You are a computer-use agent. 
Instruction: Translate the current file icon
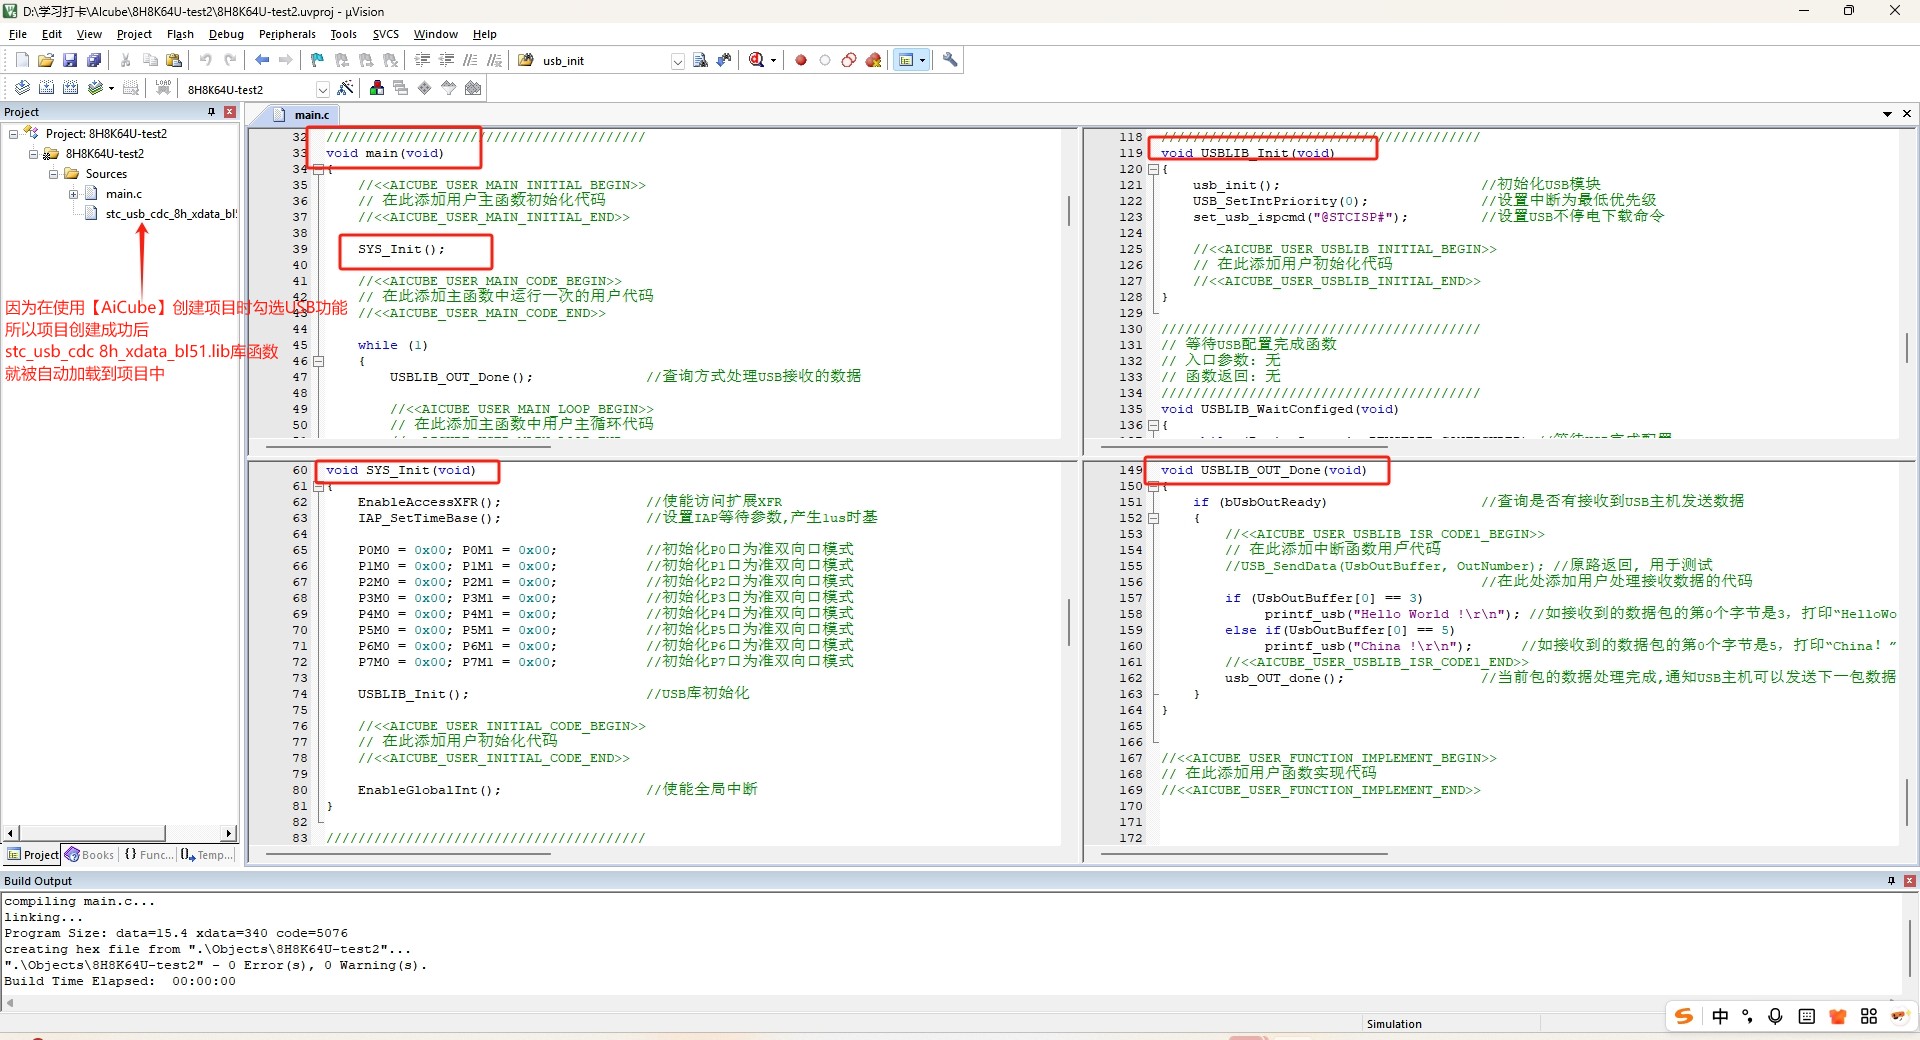coord(22,88)
